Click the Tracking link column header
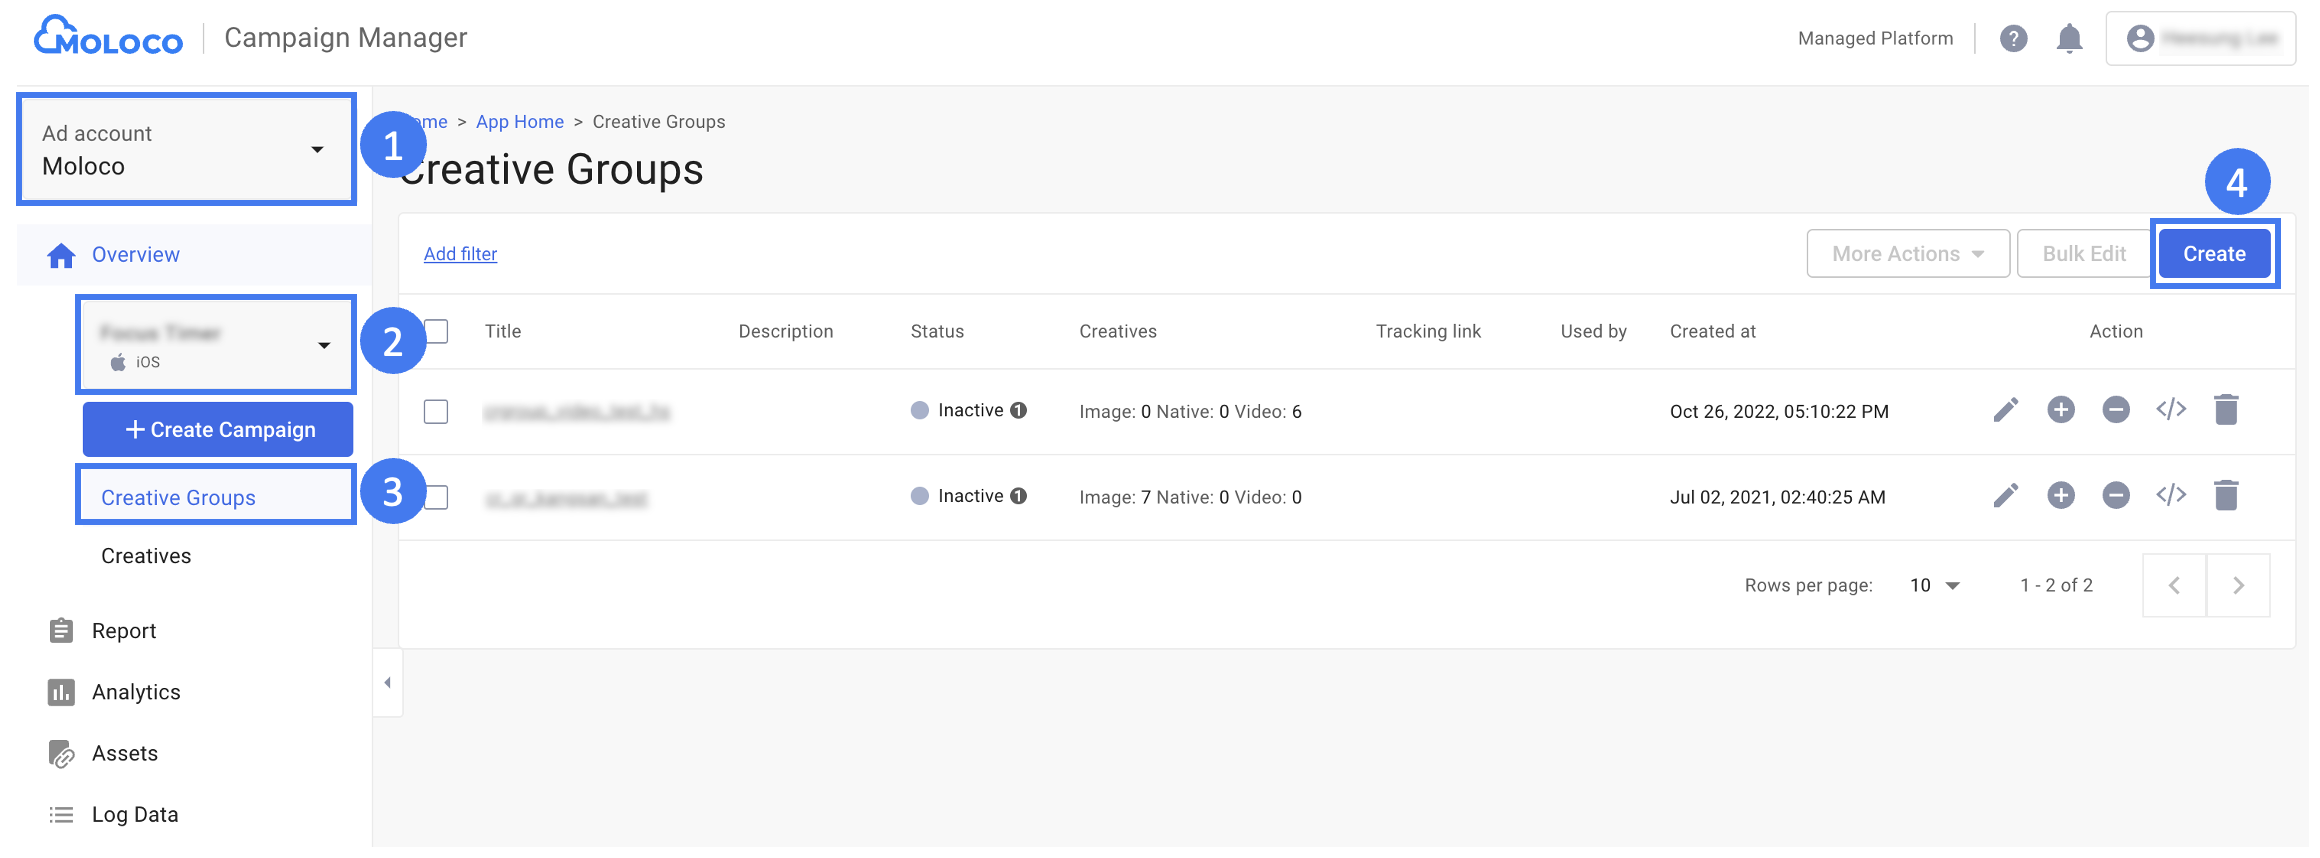This screenshot has width=2320, height=858. (x=1428, y=332)
